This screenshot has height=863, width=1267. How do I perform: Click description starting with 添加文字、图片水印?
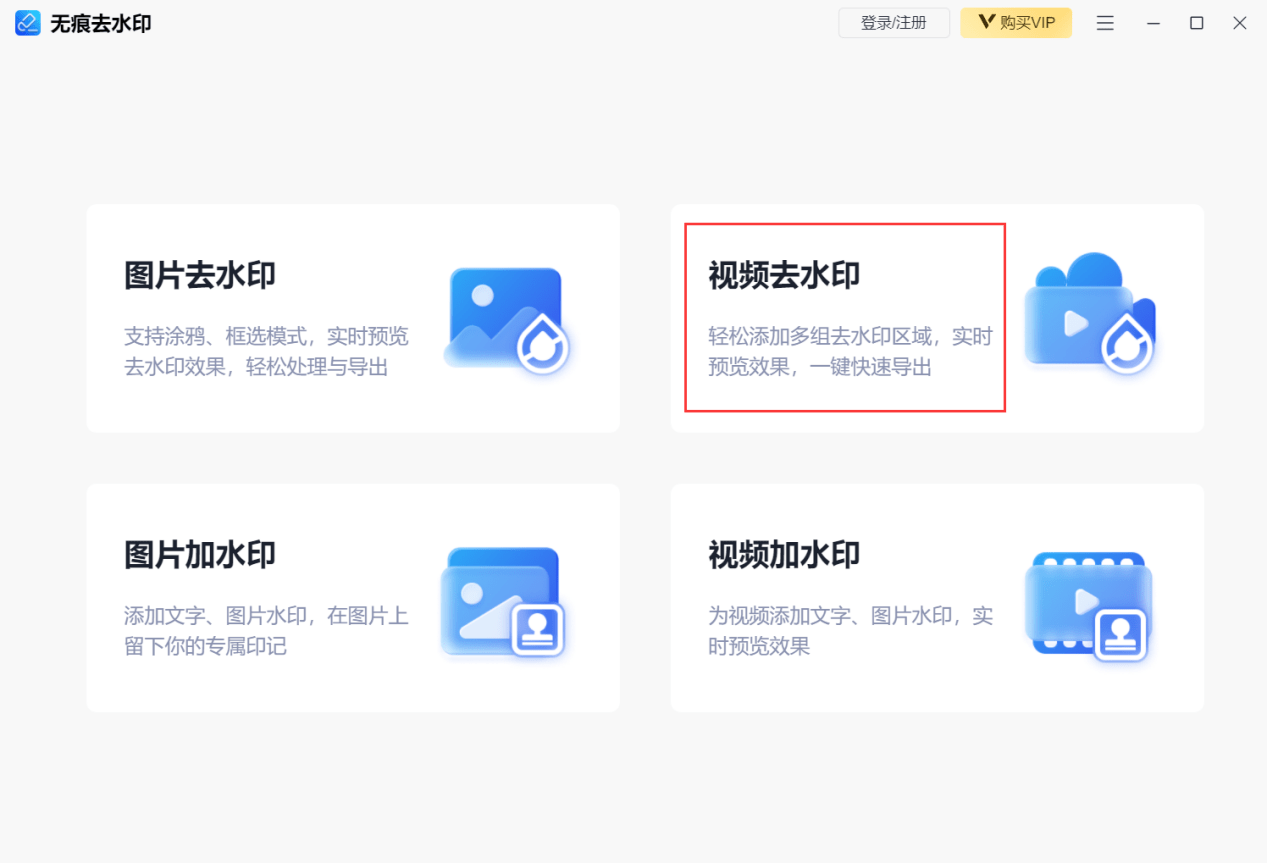coord(266,631)
